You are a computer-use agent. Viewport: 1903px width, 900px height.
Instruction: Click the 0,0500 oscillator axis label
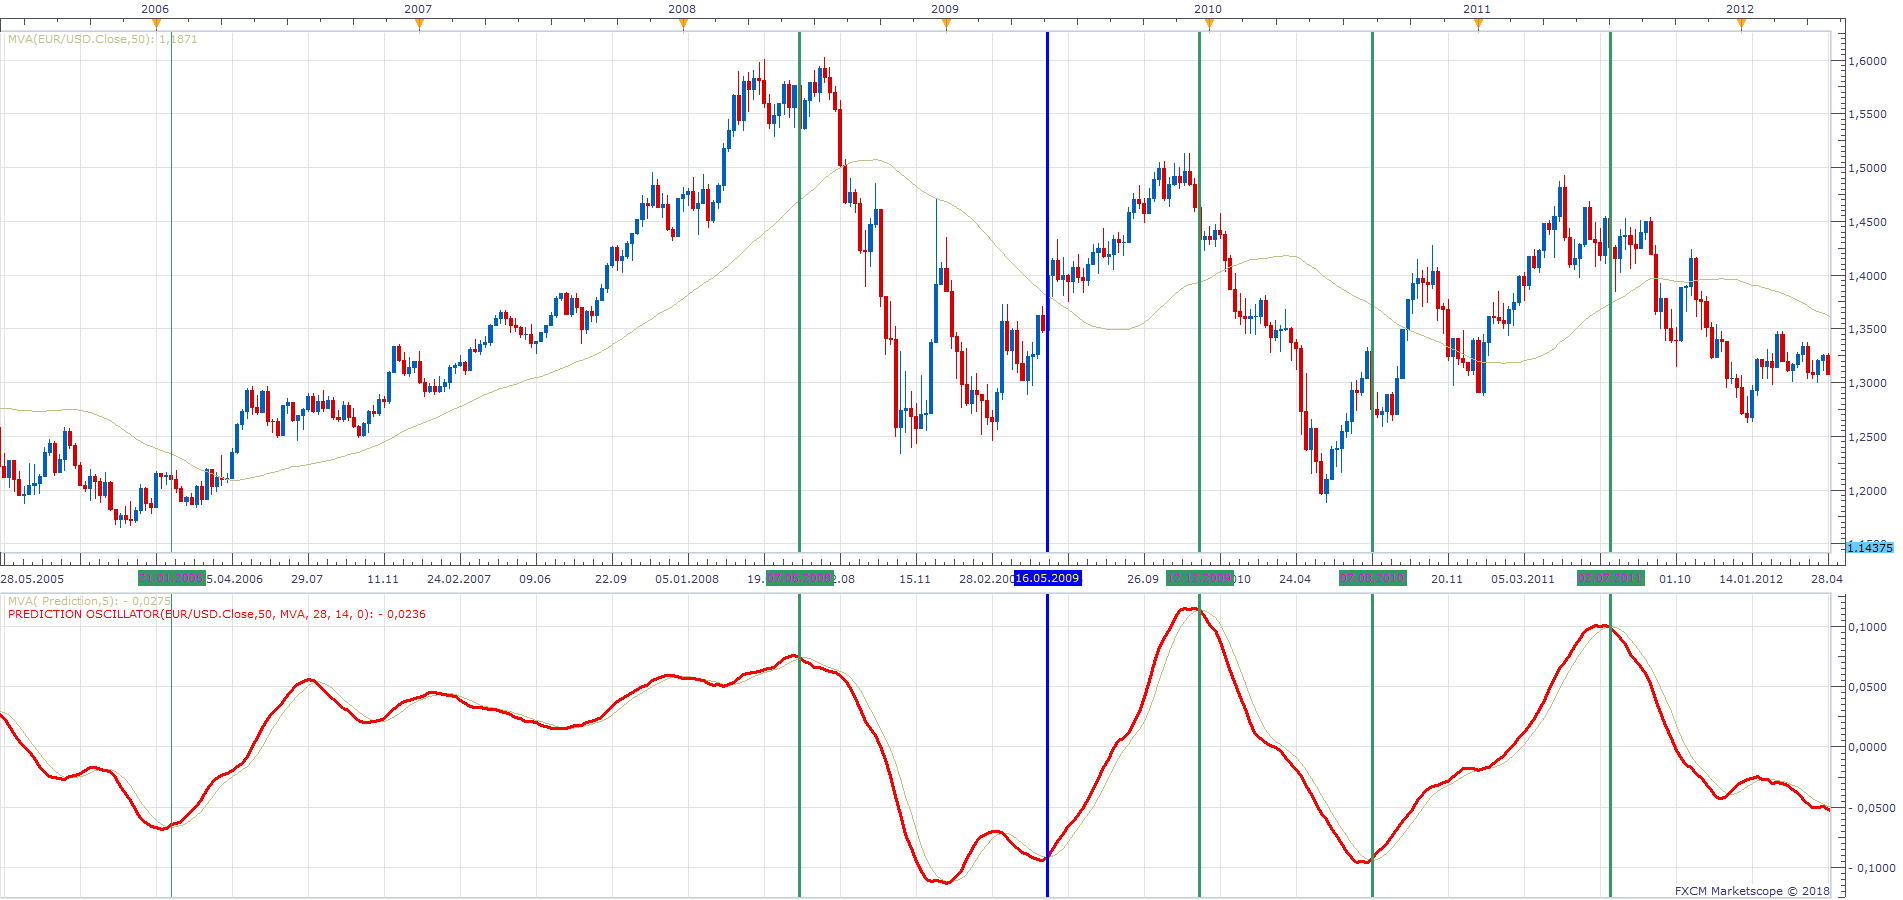coord(1868,687)
